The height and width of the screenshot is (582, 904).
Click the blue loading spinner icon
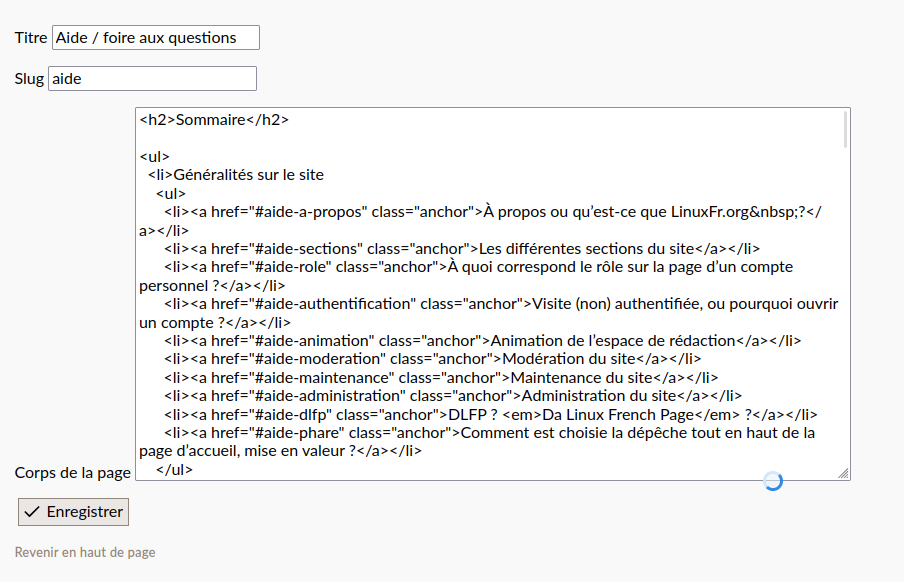pyautogui.click(x=773, y=481)
